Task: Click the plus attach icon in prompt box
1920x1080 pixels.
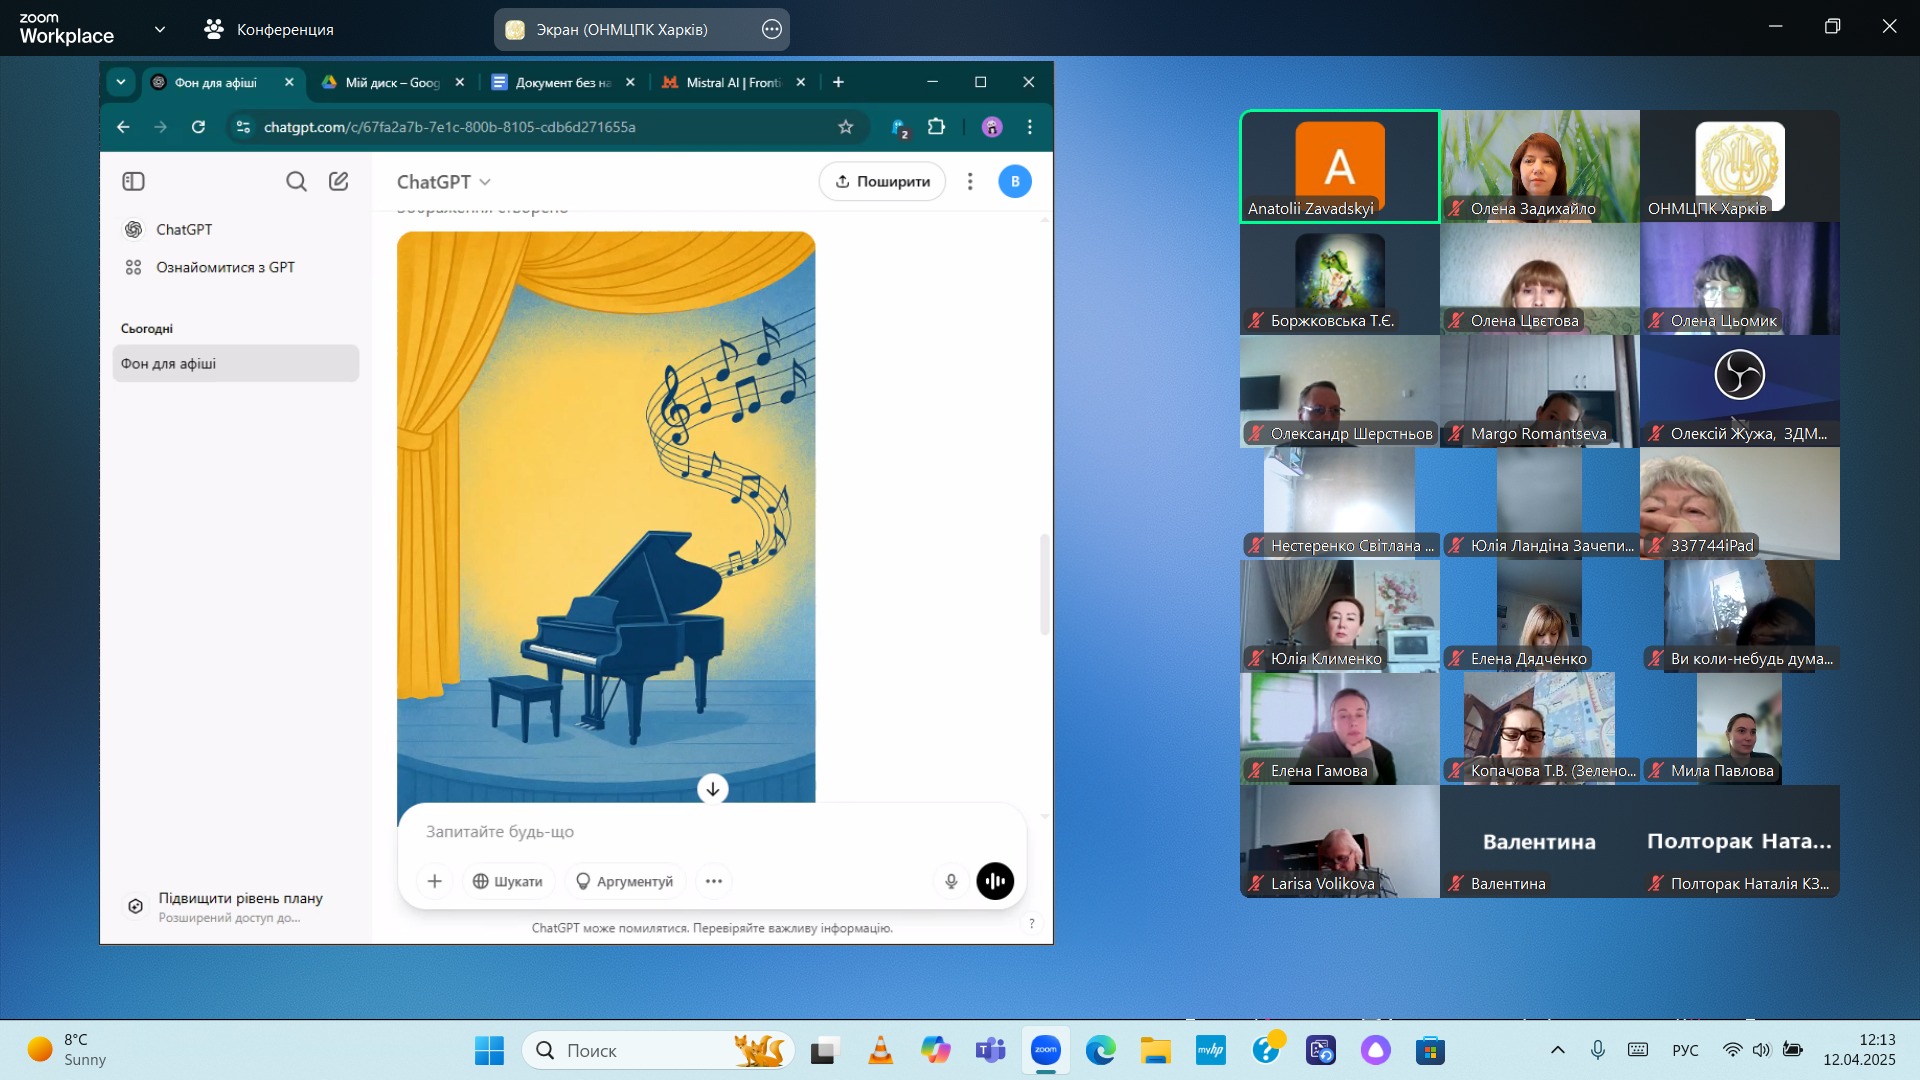Action: pos(434,881)
